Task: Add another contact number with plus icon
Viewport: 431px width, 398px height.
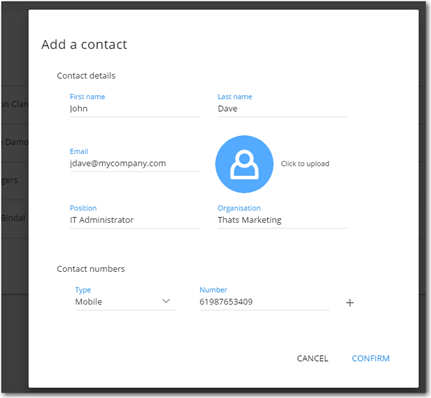Action: (350, 303)
